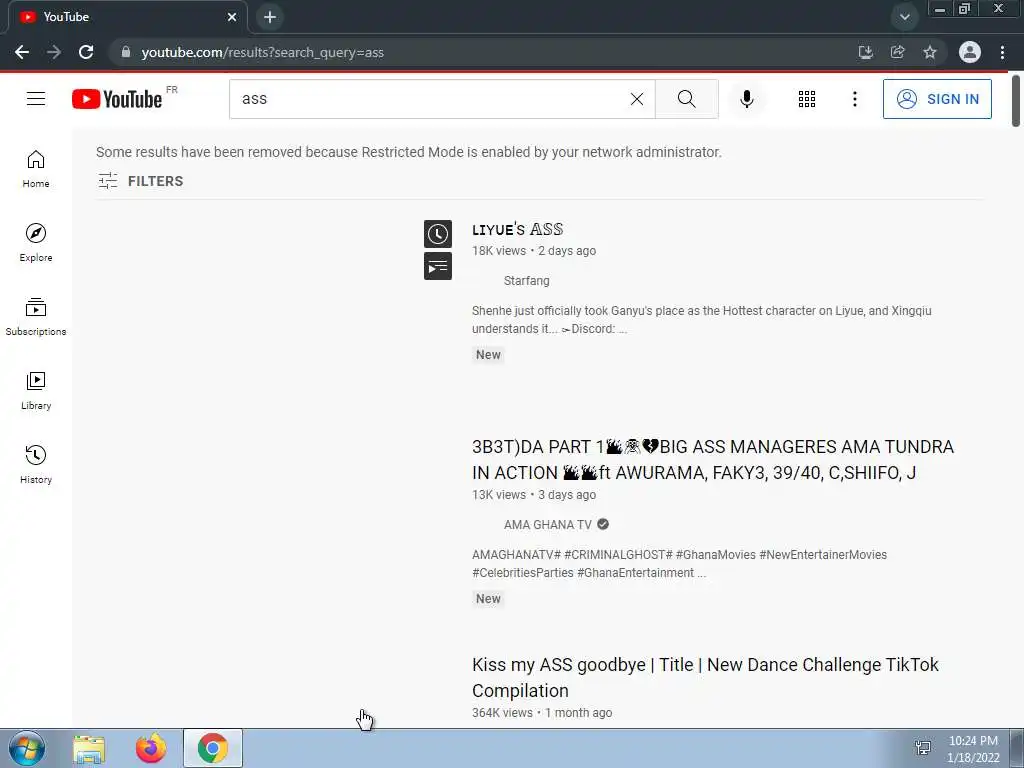1024x768 pixels.
Task: Click the '18K views • 2 days ago' text
Action: point(534,251)
